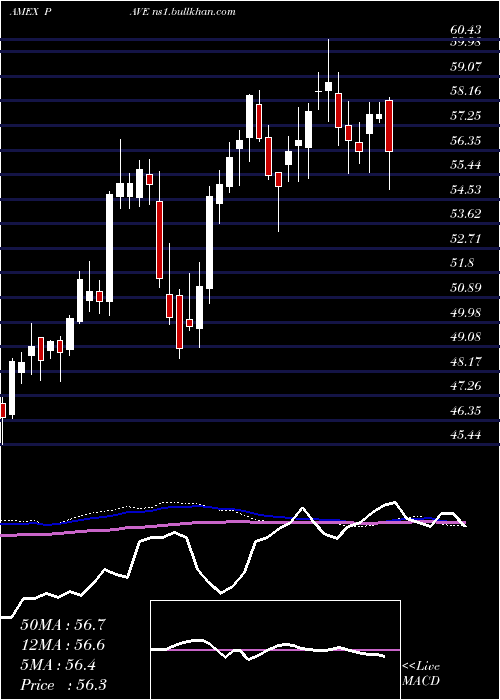Click the Price : 56.3 readout
This screenshot has width=500, height=700.
(63, 685)
